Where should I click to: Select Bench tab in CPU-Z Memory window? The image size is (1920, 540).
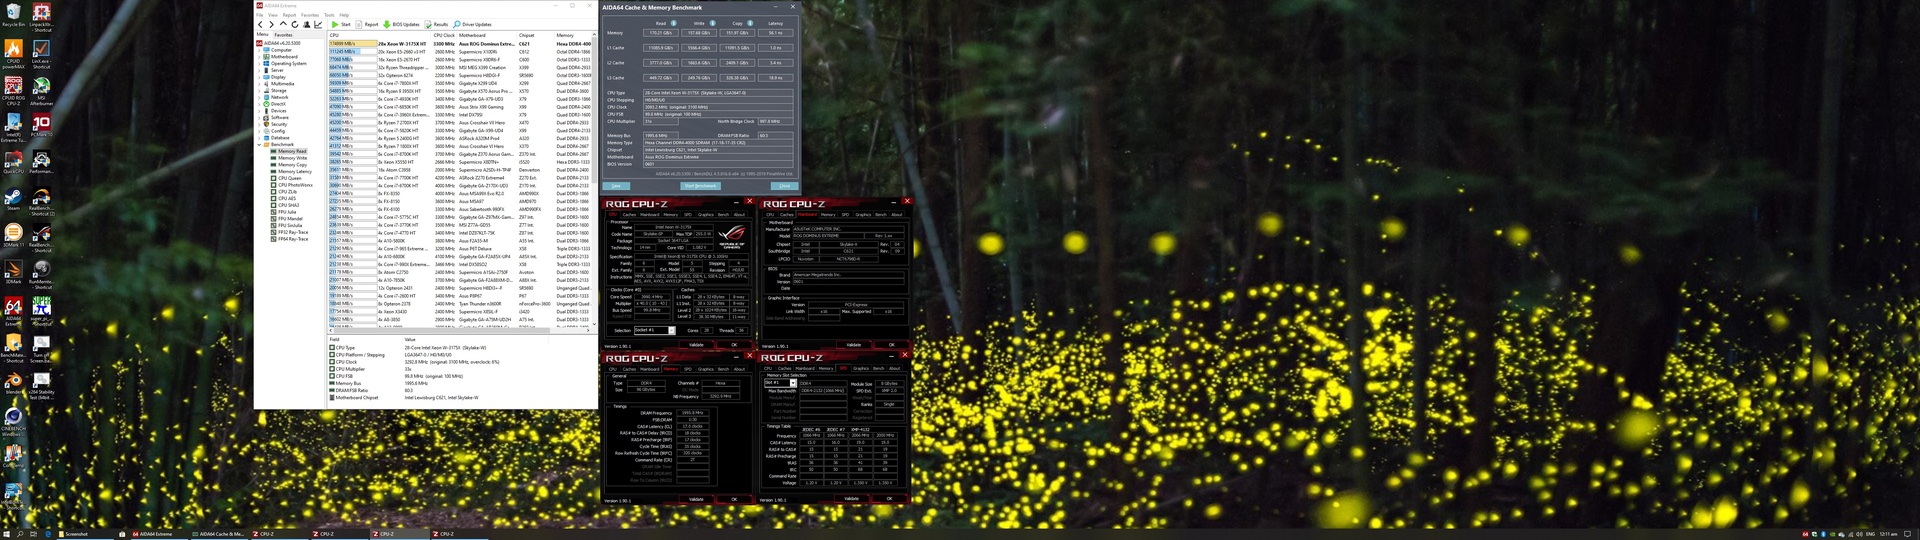pyautogui.click(x=723, y=369)
